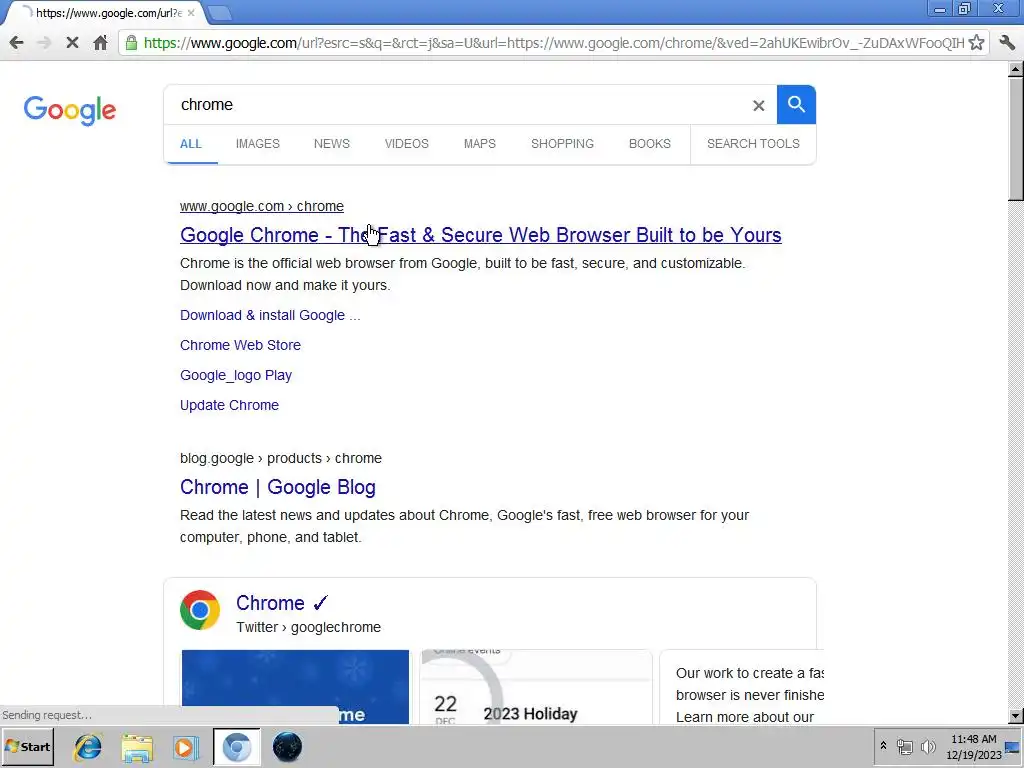Image resolution: width=1024 pixels, height=768 pixels.
Task: Open the tweet starting 'Our work to create'
Action: pyautogui.click(x=743, y=687)
